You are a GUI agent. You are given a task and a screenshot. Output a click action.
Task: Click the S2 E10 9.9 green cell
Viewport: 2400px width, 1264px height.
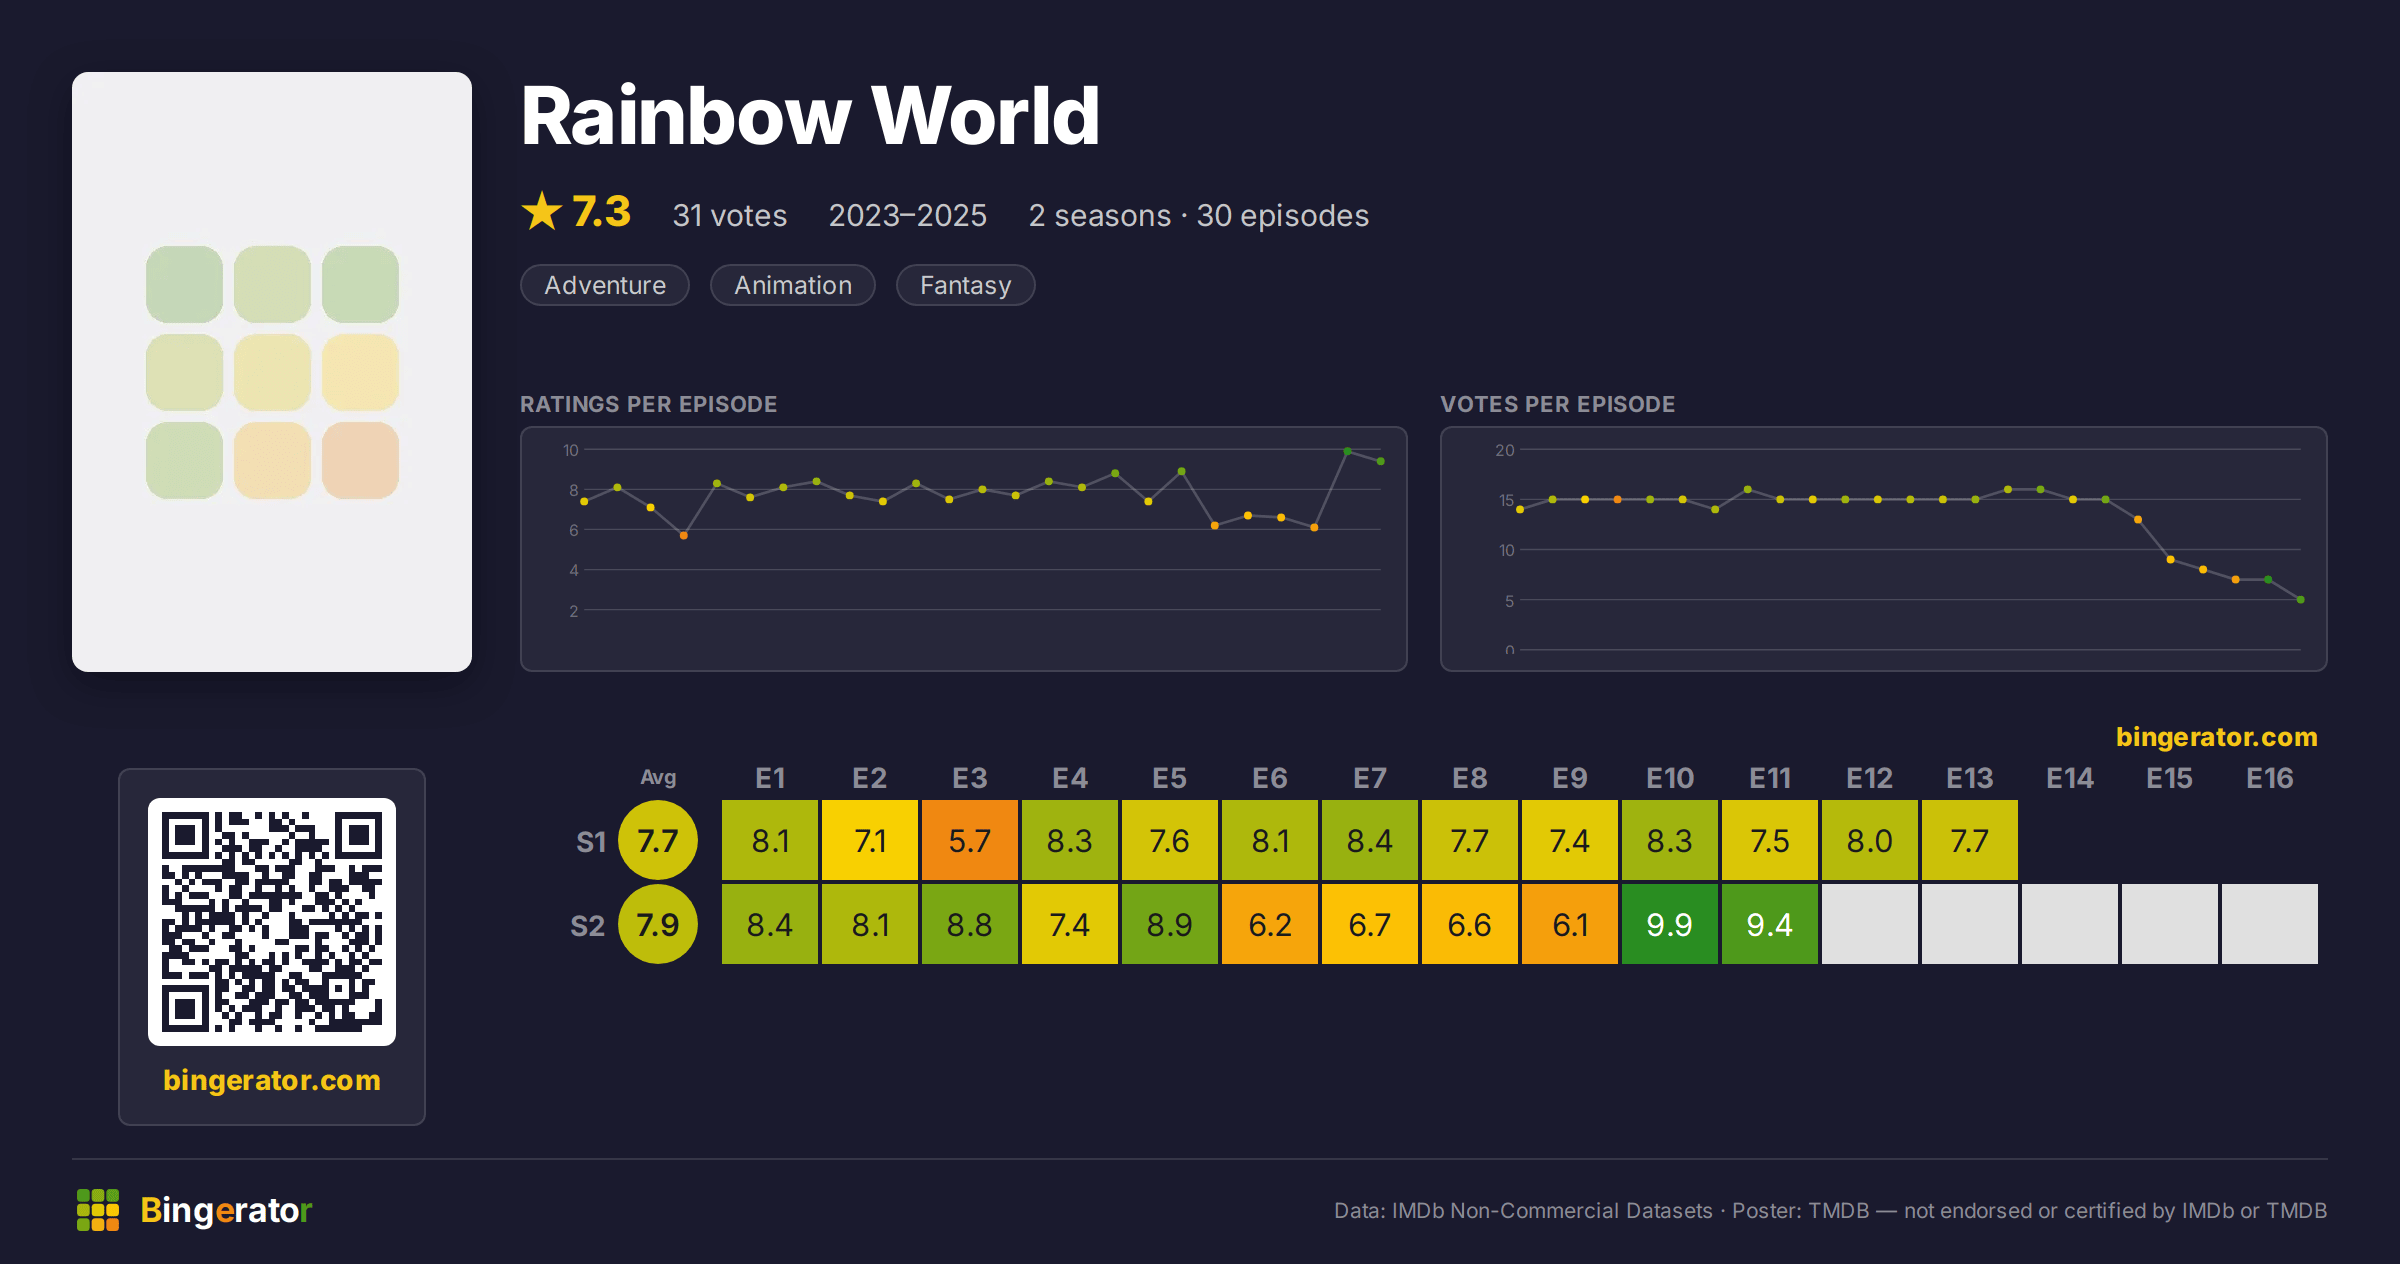1670,924
